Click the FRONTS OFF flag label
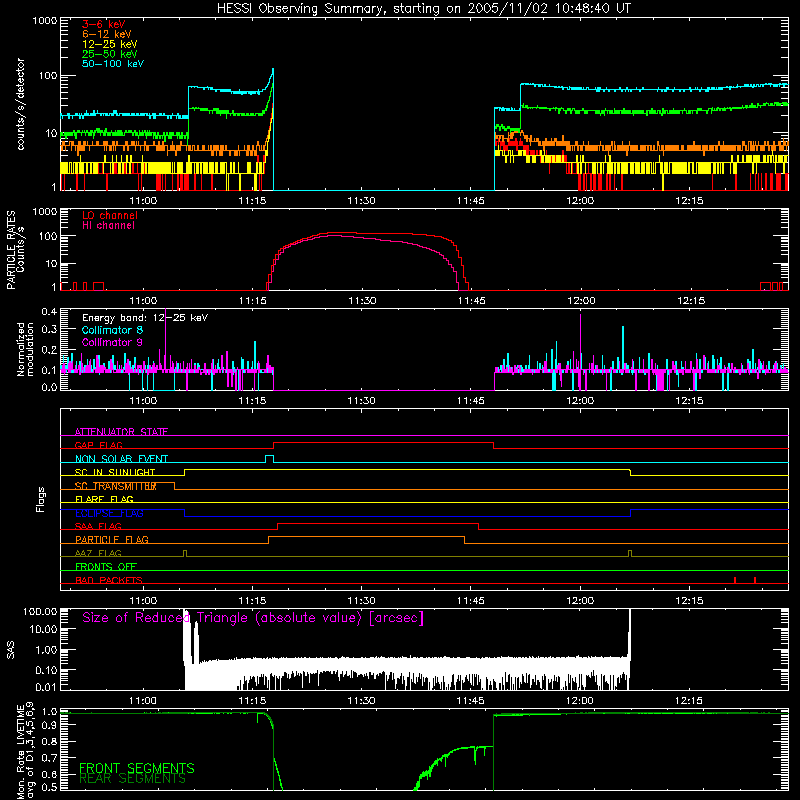Viewport: 800px width, 800px height. click(x=106, y=566)
